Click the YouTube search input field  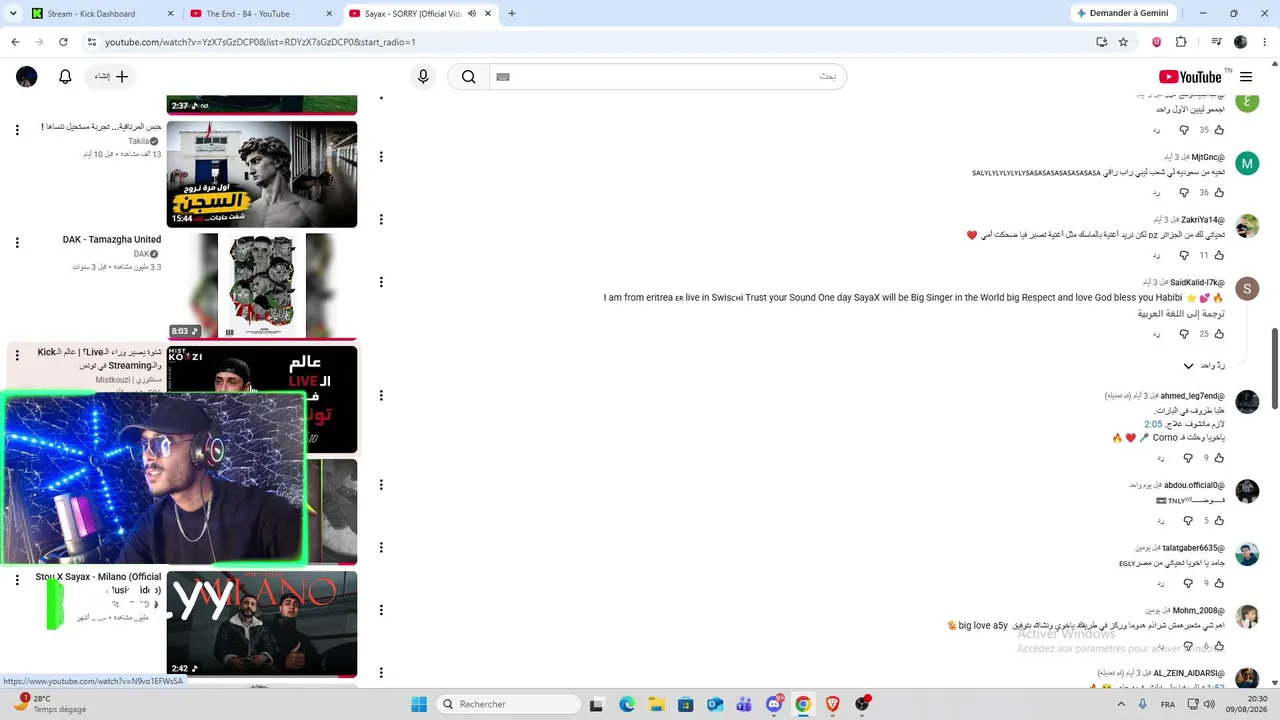tap(667, 77)
